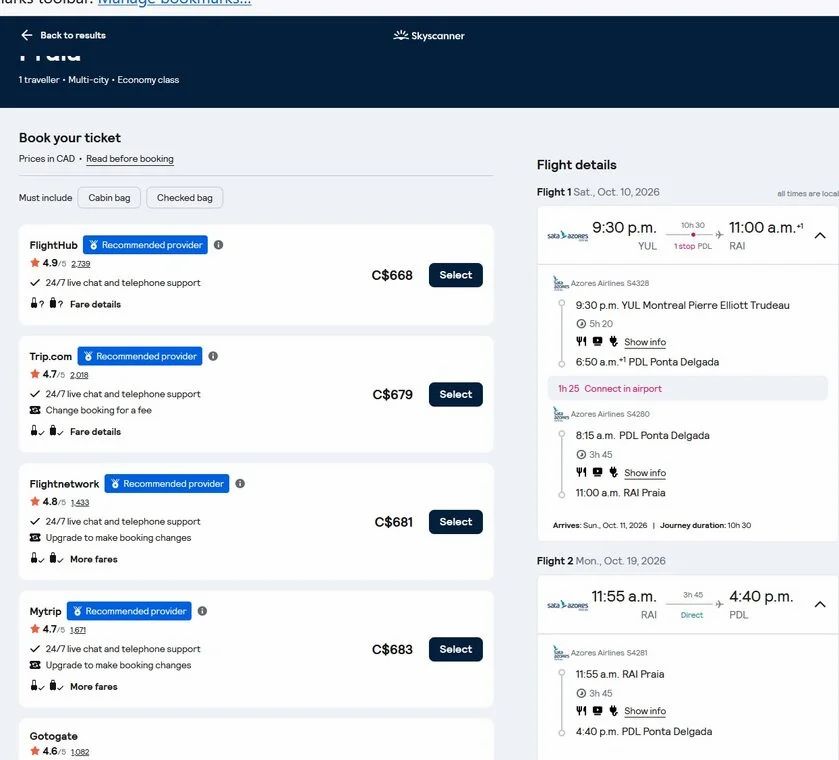The width and height of the screenshot is (839, 760).
Task: Click the Manage bookmarks link
Action: (174, 3)
